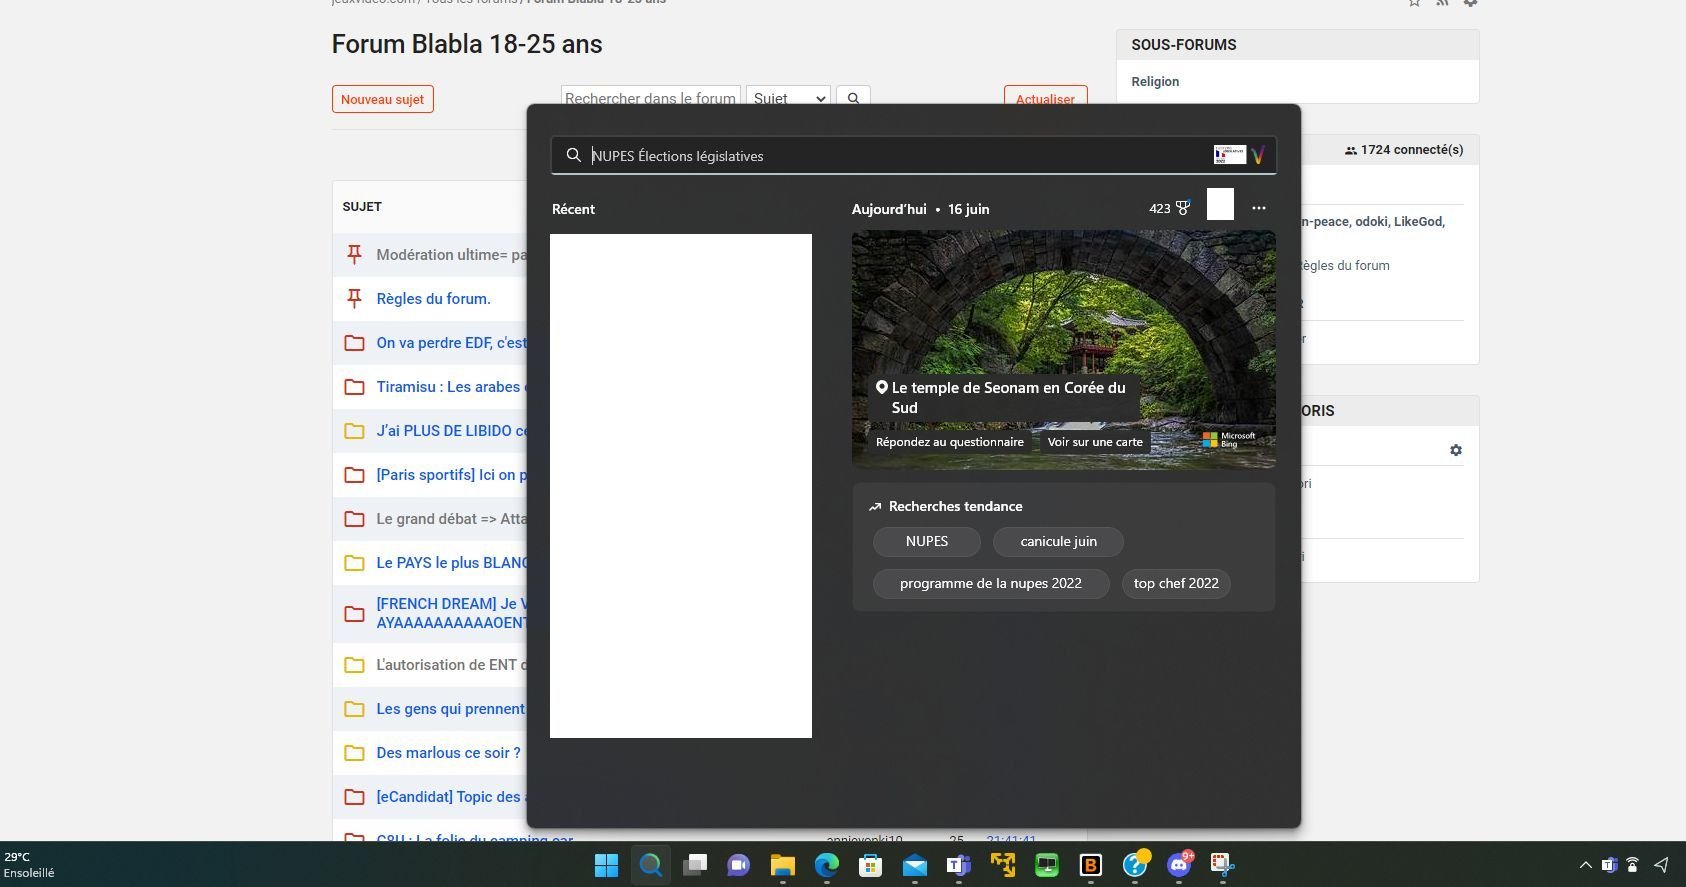Open Discord from the taskbar
Viewport: 1686px width, 887px height.
coord(1179,865)
